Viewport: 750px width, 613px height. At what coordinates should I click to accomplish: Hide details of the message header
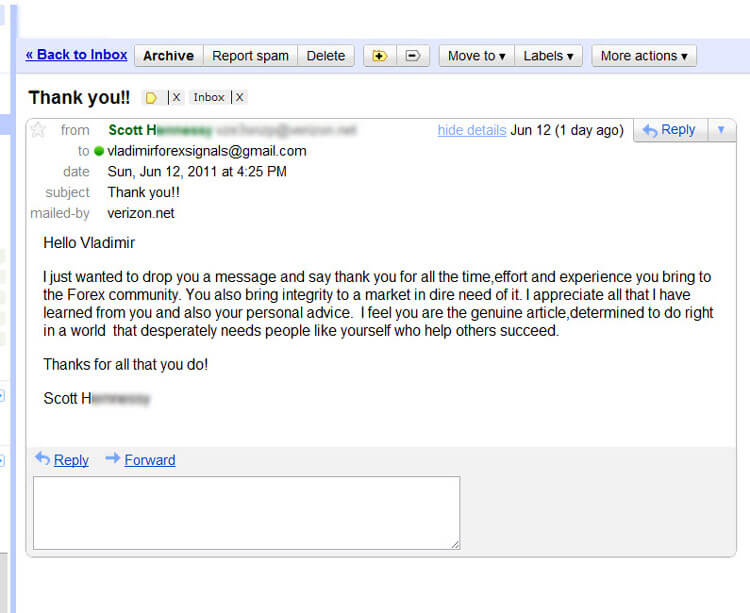(x=472, y=130)
